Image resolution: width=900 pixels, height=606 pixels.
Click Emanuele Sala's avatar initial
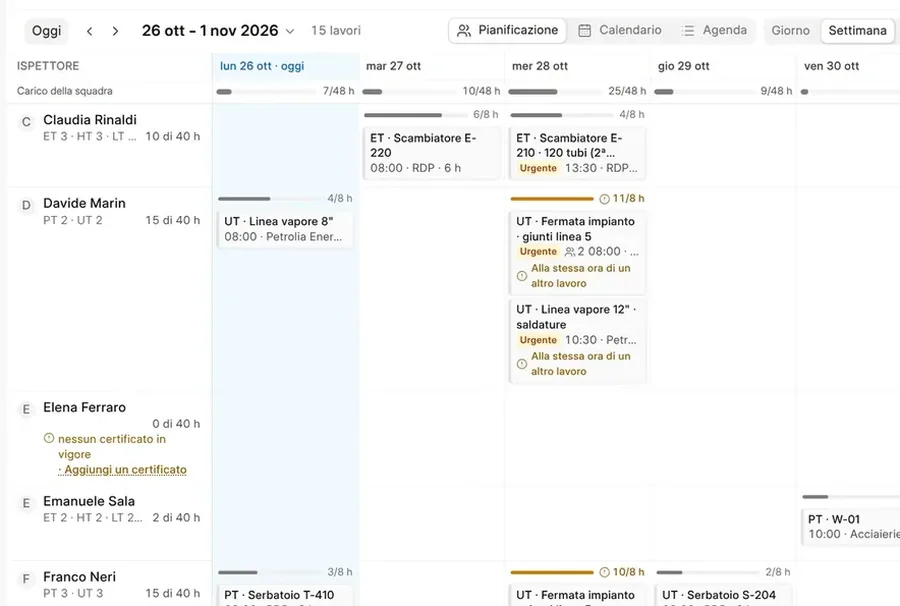pos(26,503)
